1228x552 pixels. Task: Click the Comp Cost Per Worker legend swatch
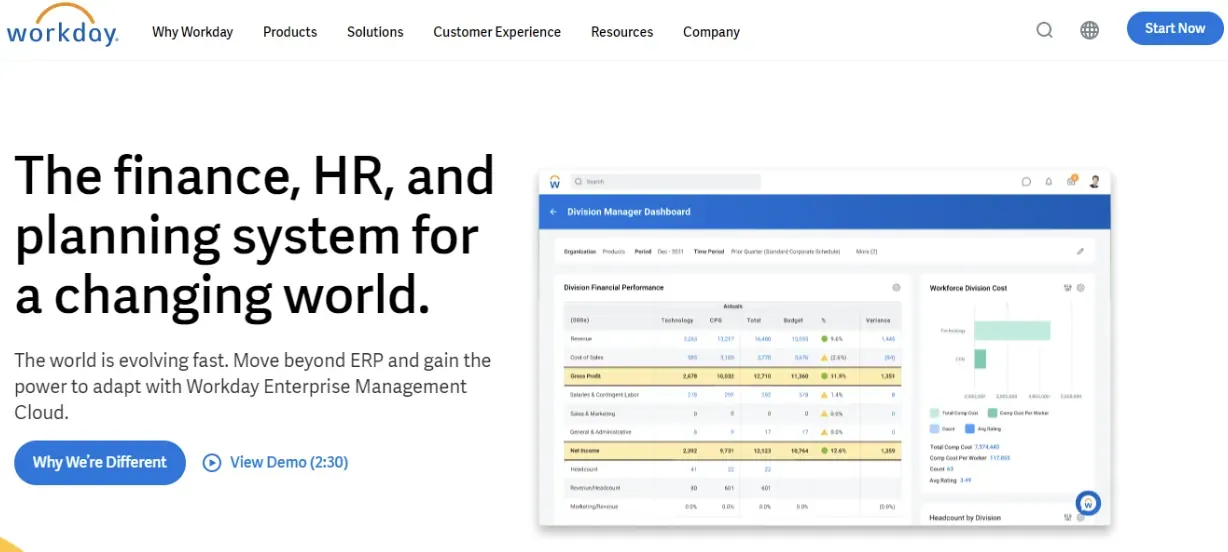(992, 412)
